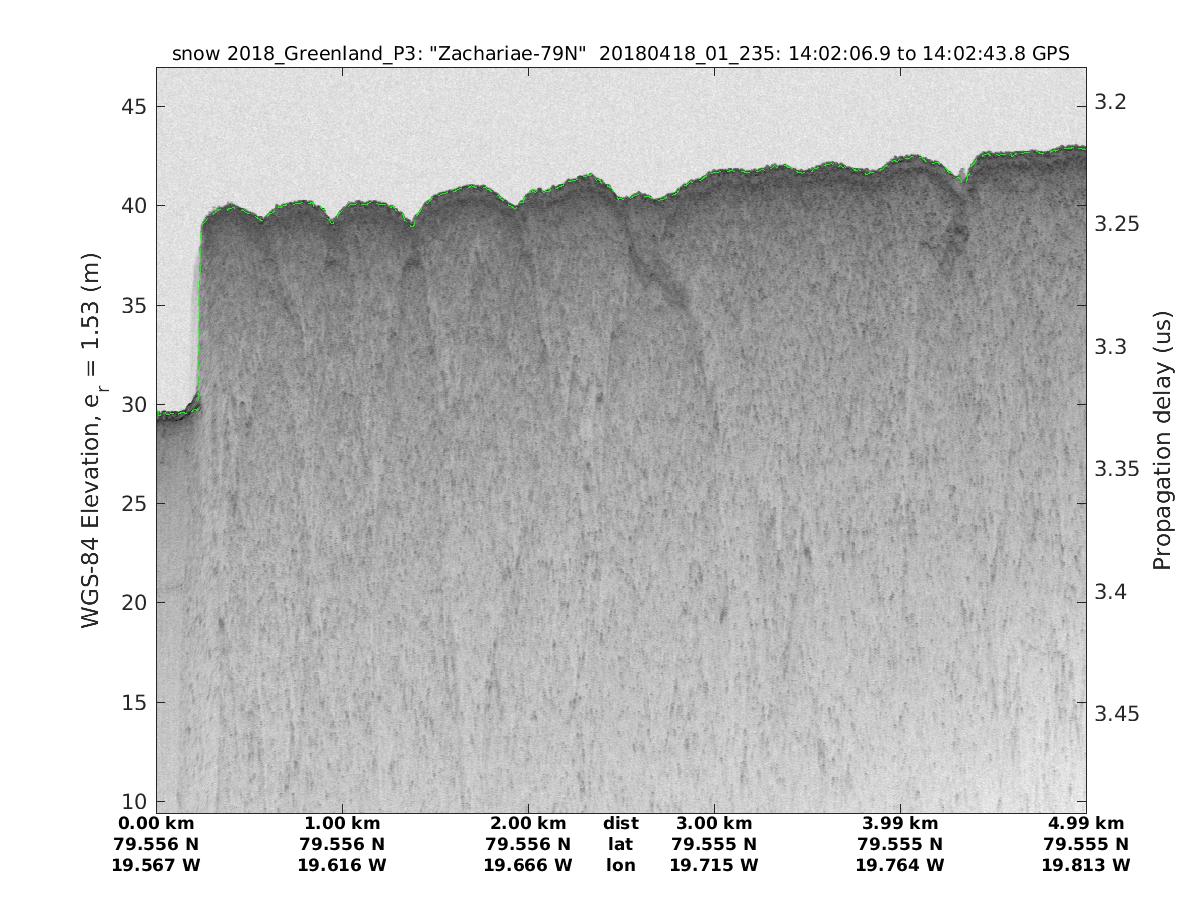Click the elevation tick label 25

134,503
